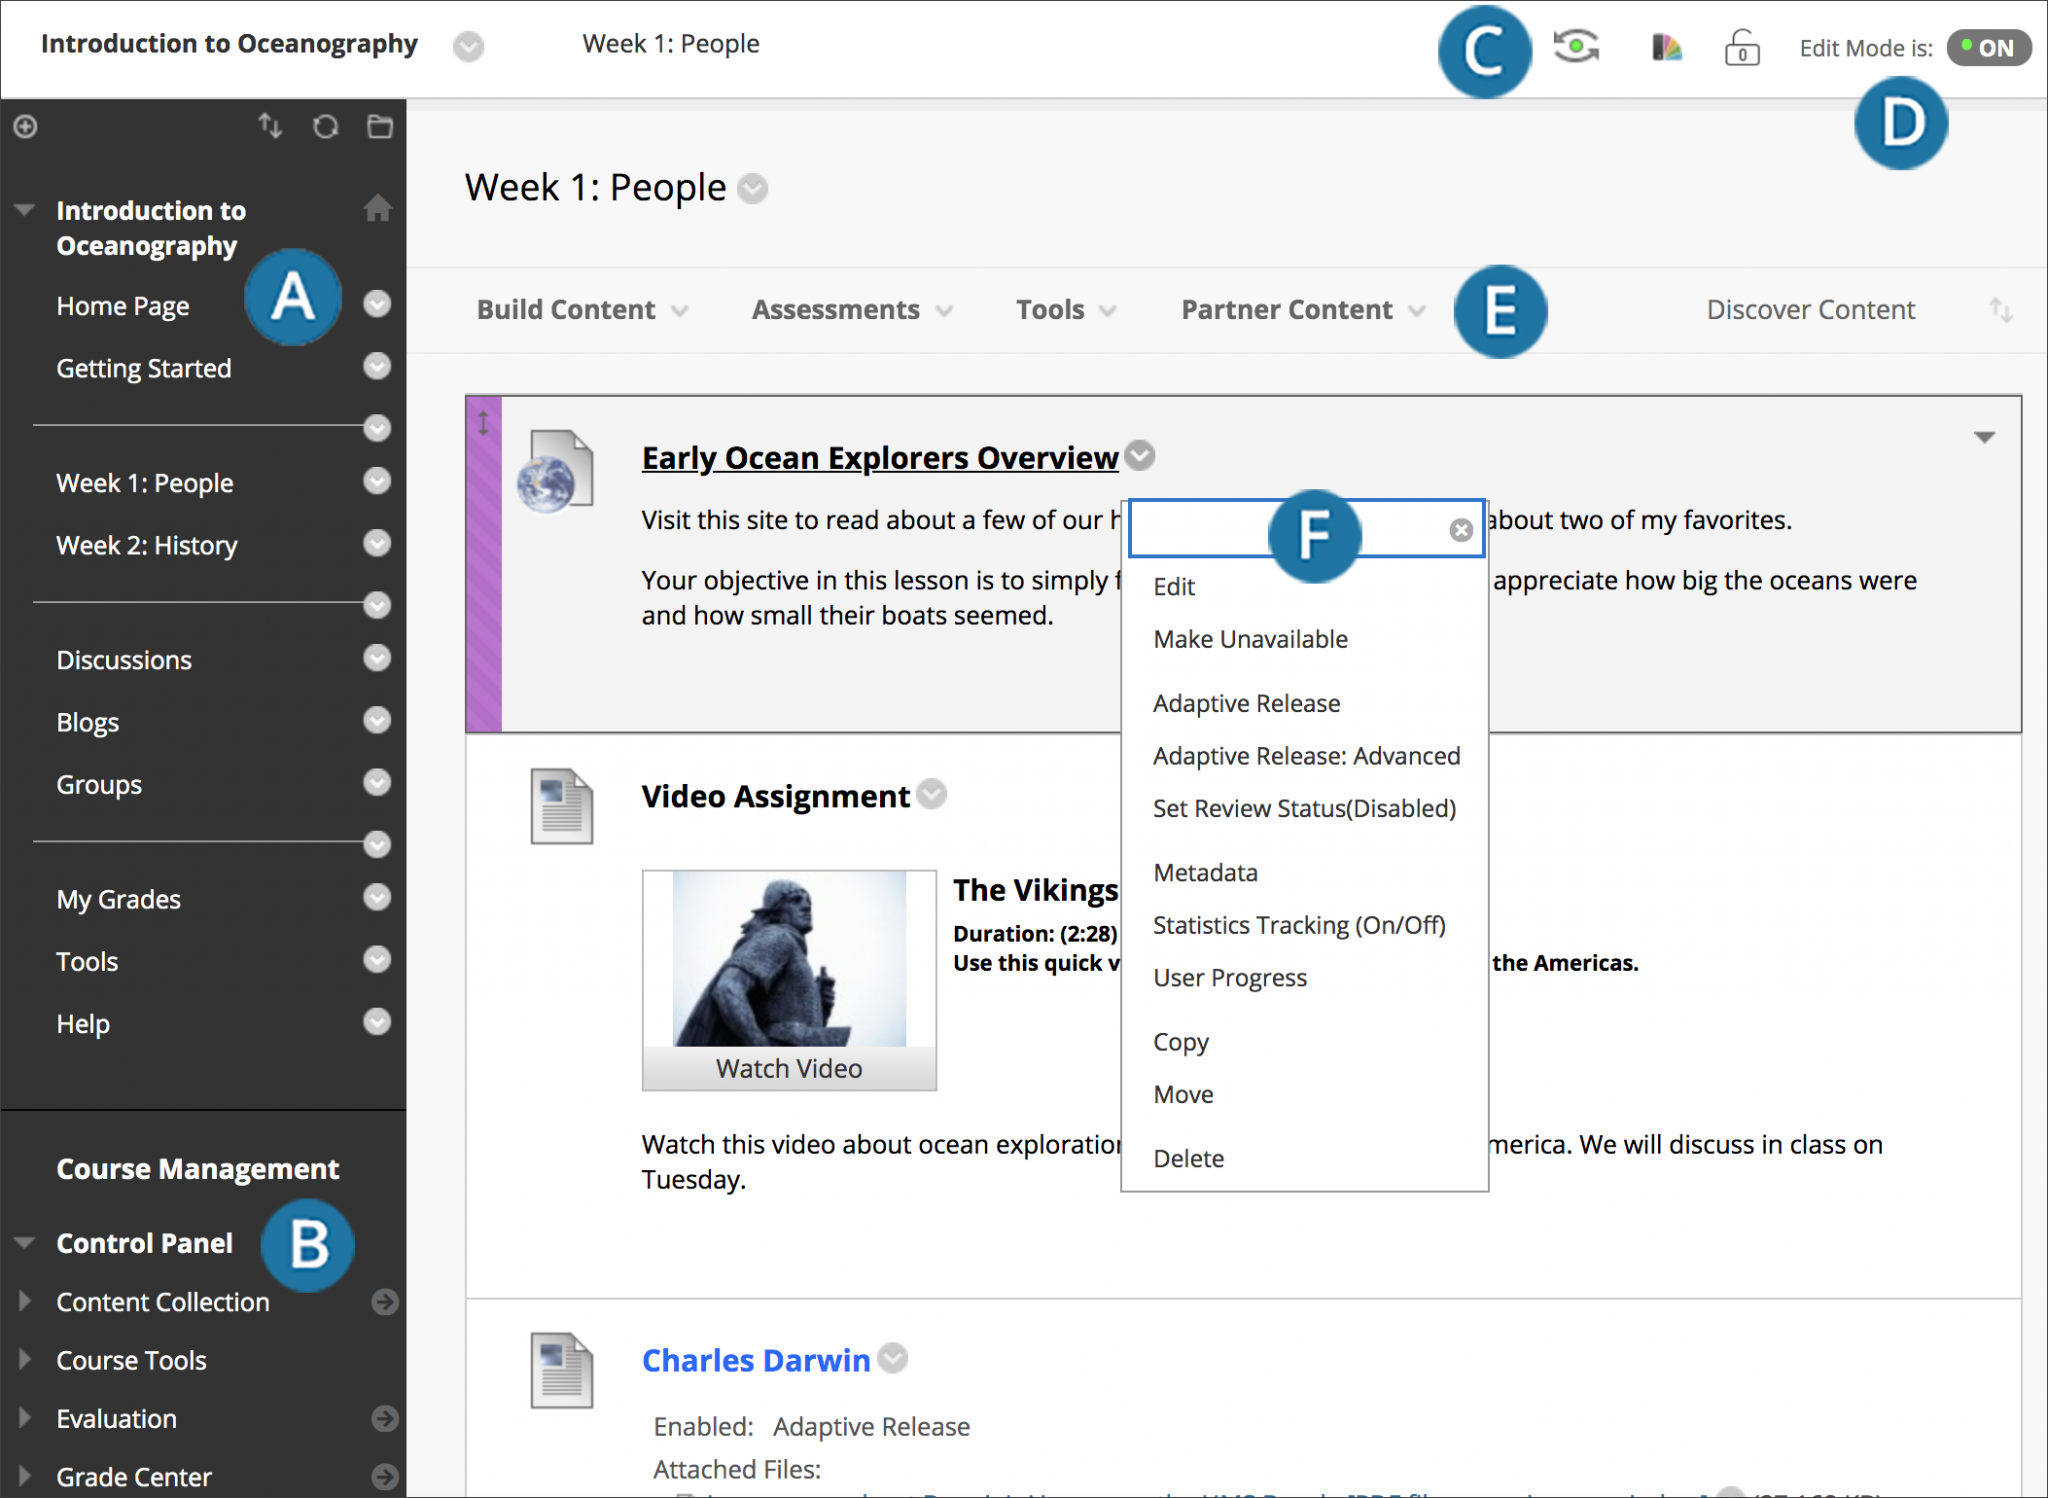Open options chevron beside Discussions
This screenshot has height=1498, width=2048.
pyautogui.click(x=377, y=658)
